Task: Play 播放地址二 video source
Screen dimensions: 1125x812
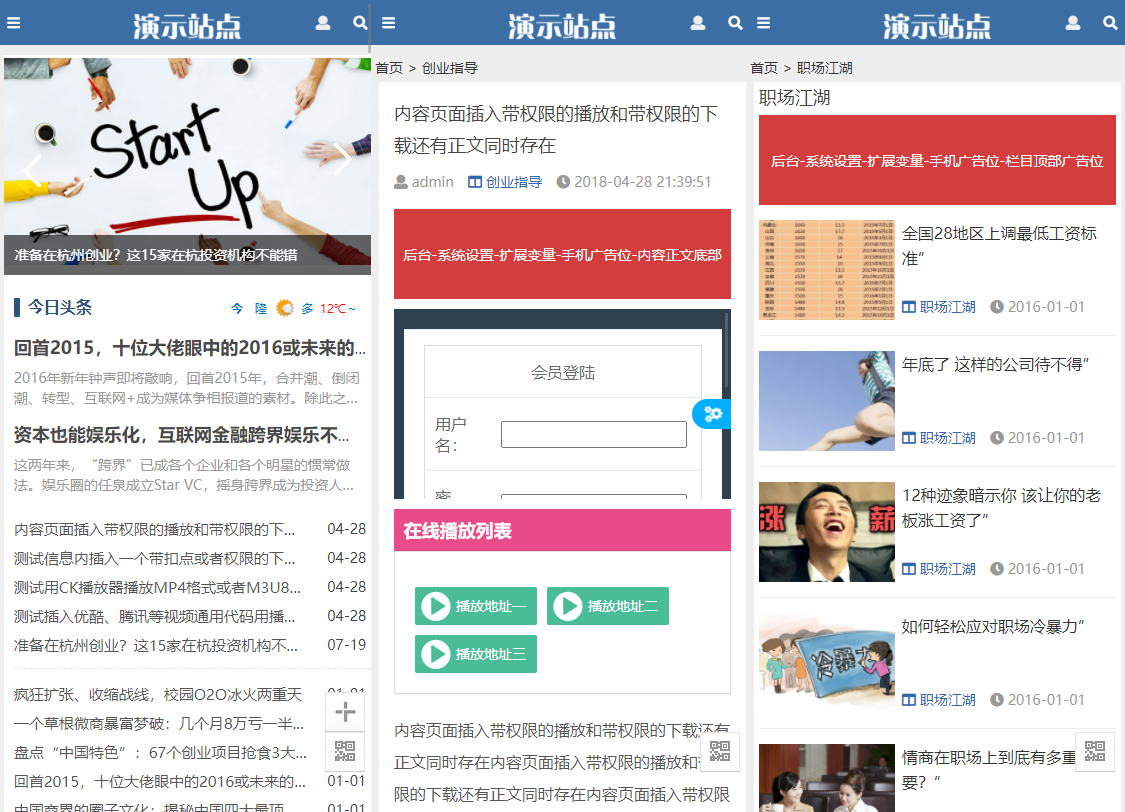Action: pyautogui.click(x=608, y=606)
